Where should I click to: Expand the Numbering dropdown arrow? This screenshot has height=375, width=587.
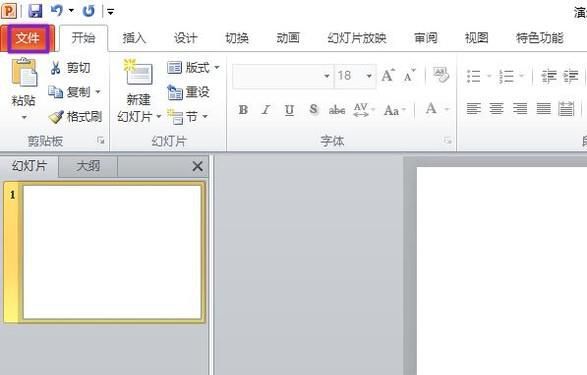[x=521, y=76]
